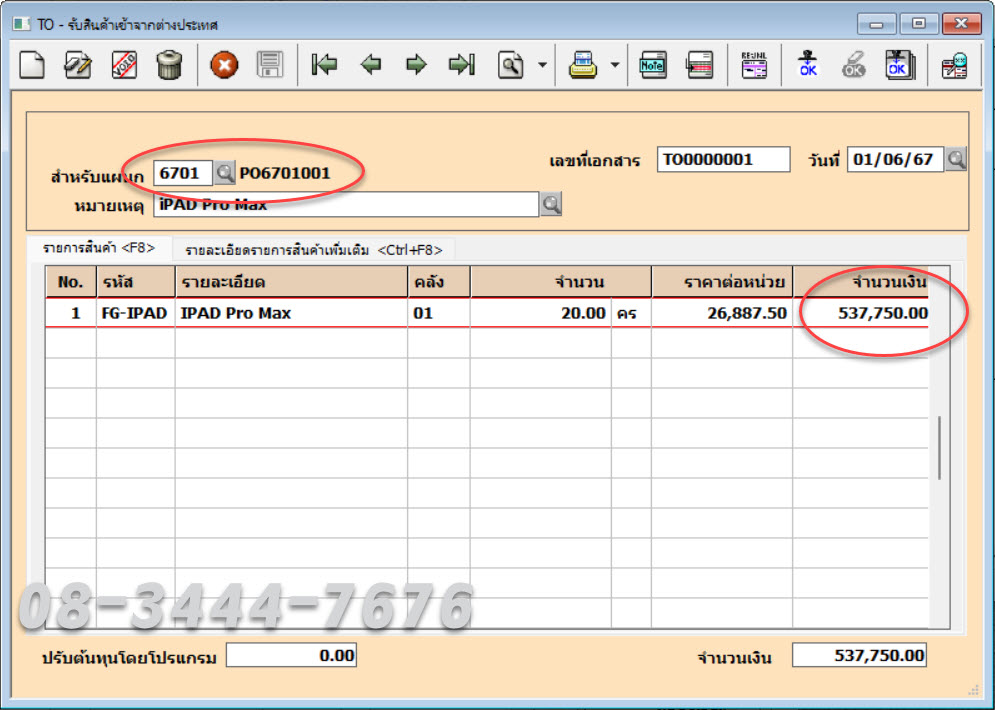This screenshot has width=995, height=710.
Task: Click the OK multiple documents icon
Action: 900,65
